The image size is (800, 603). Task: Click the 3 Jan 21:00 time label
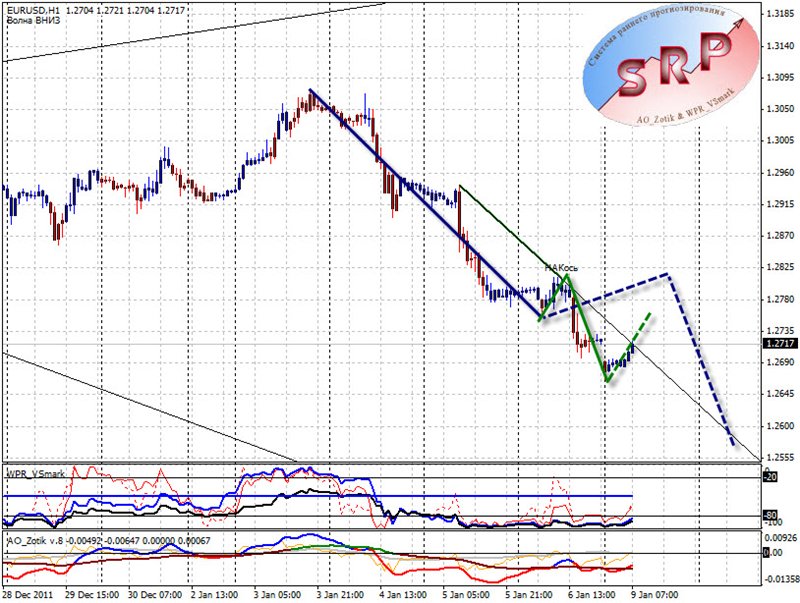pyautogui.click(x=340, y=595)
